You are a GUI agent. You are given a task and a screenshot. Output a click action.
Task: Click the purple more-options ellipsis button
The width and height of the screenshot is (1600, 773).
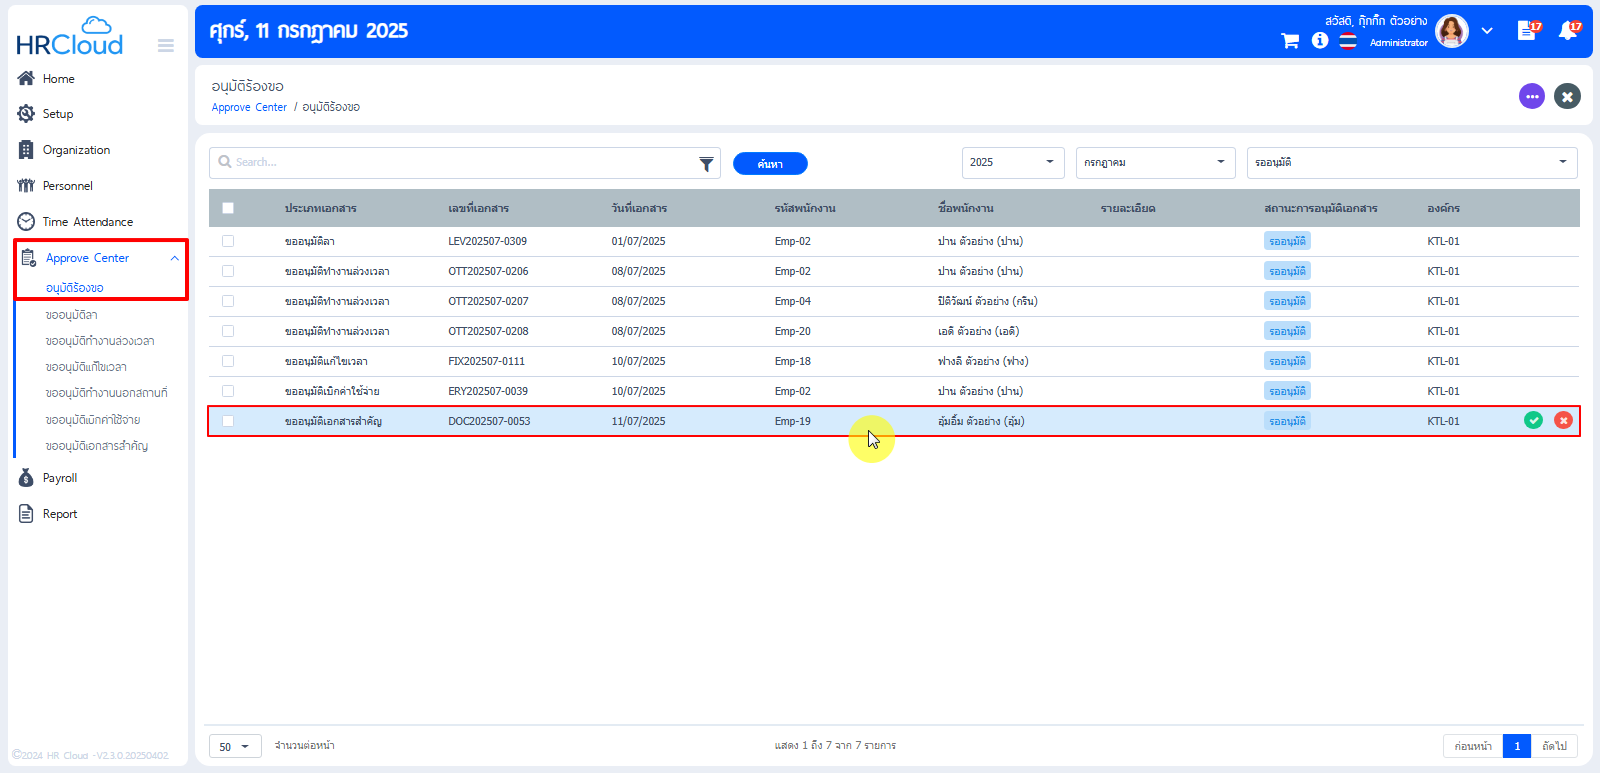(1531, 96)
